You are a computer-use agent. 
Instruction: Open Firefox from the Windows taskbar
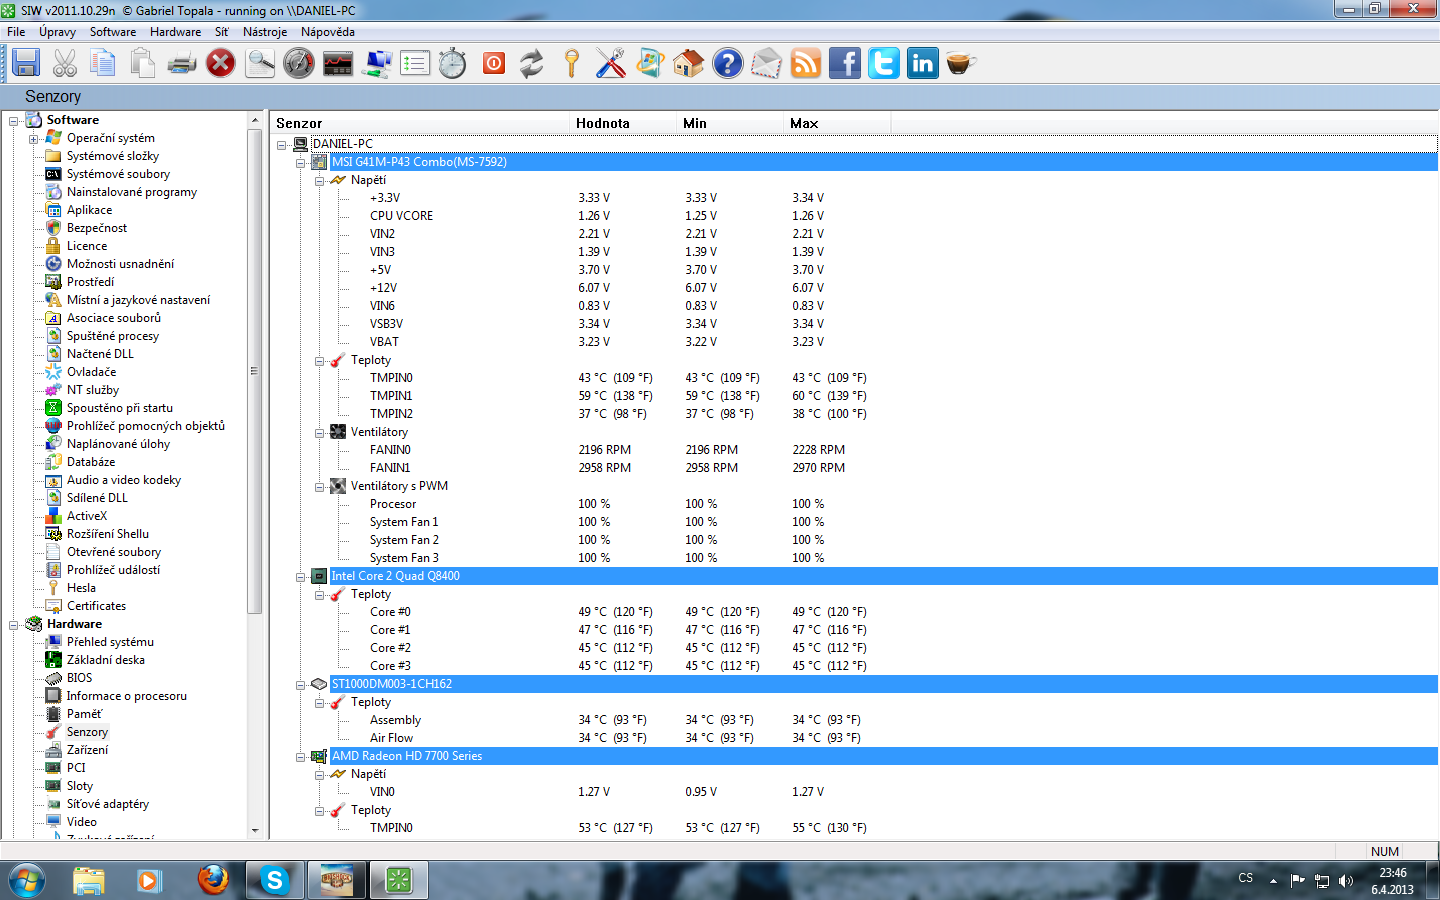(x=212, y=880)
